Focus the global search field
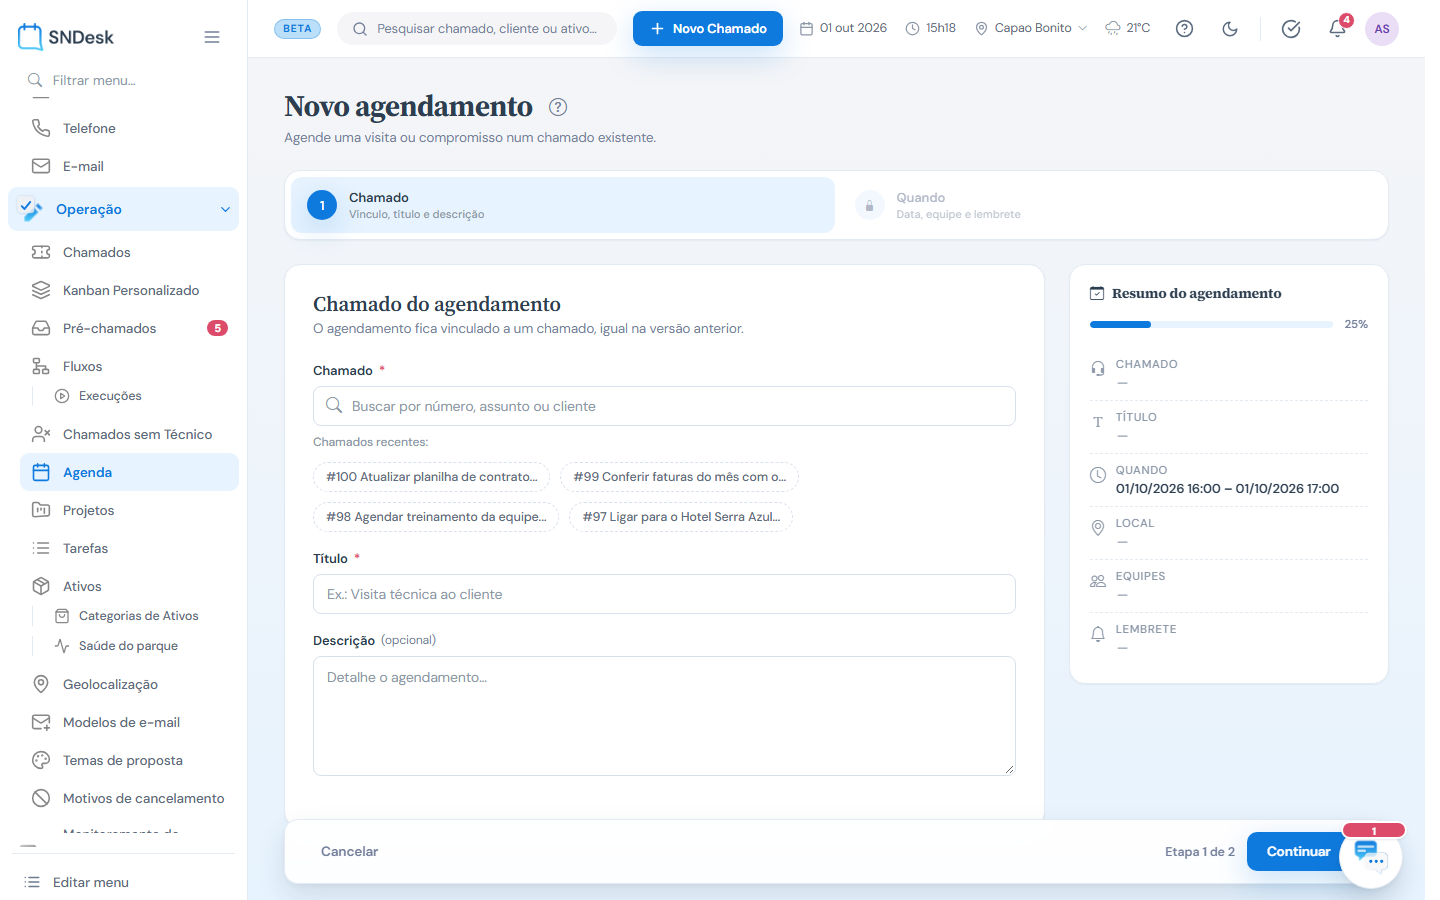 pyautogui.click(x=477, y=28)
